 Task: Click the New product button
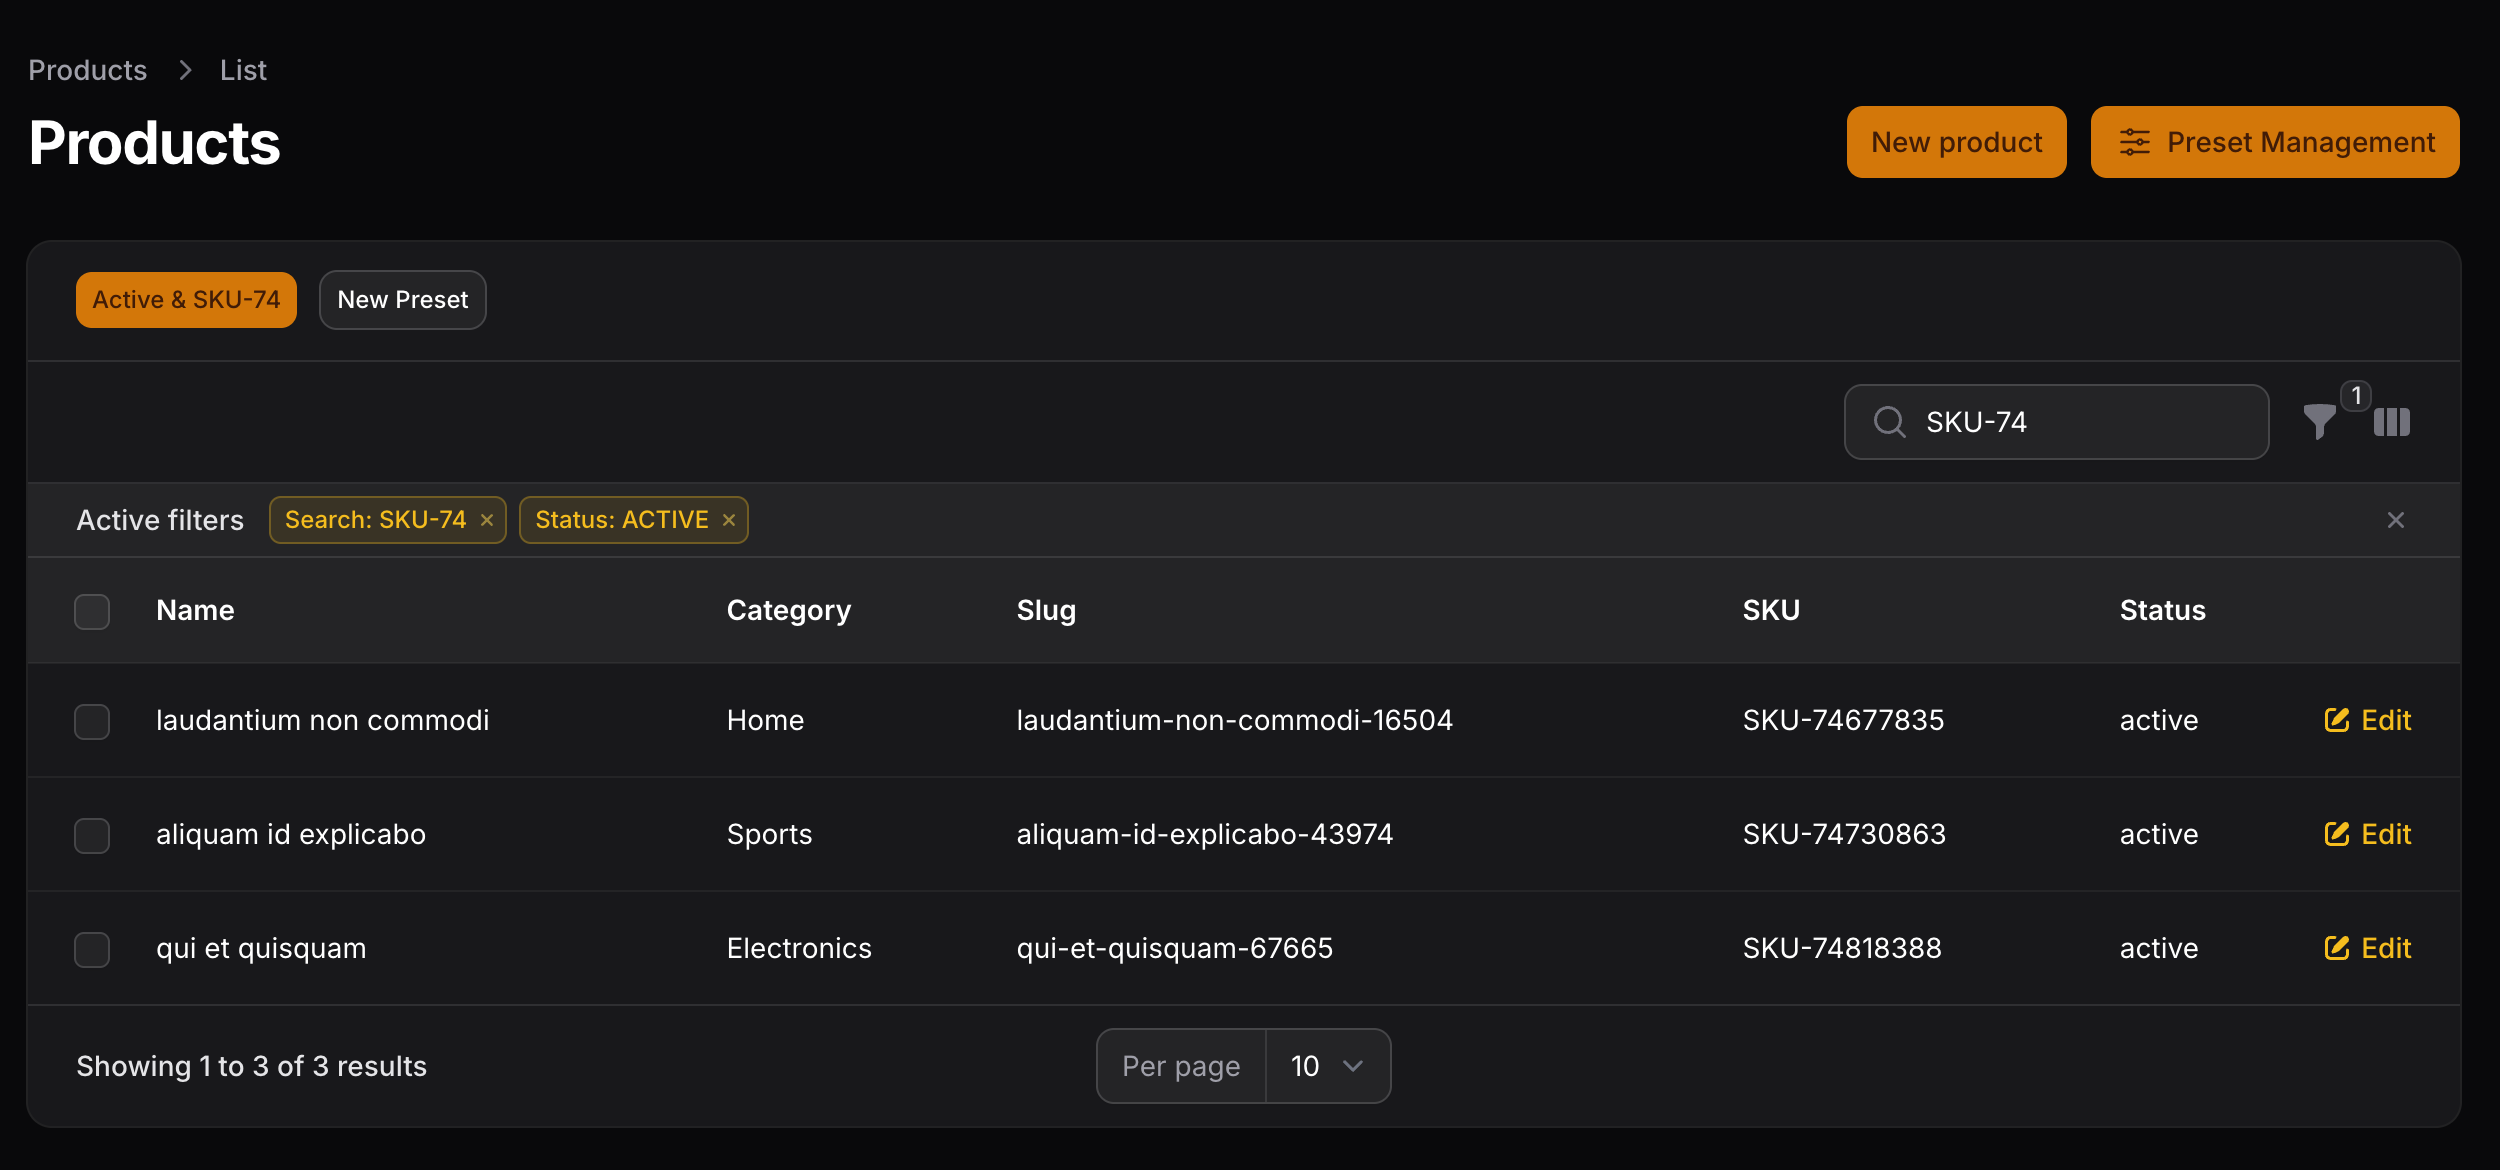[x=1956, y=141]
